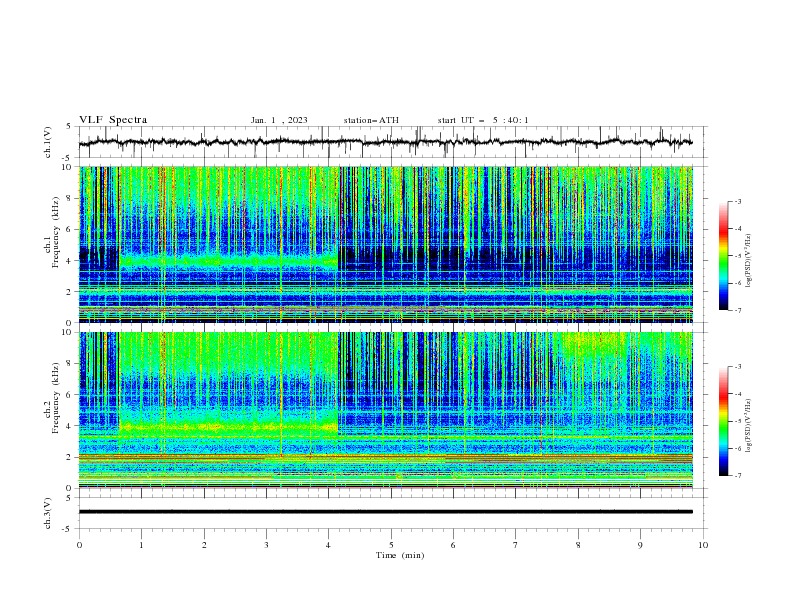
Task: Click the bright 4 kHz emission band in ch.1 spectrogram
Action: (x=228, y=261)
